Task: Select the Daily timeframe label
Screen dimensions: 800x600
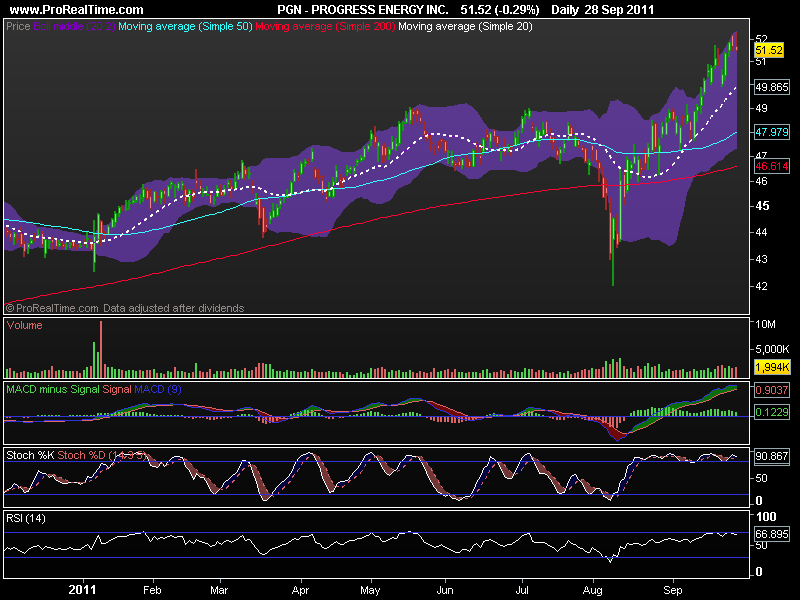Action: pos(565,10)
